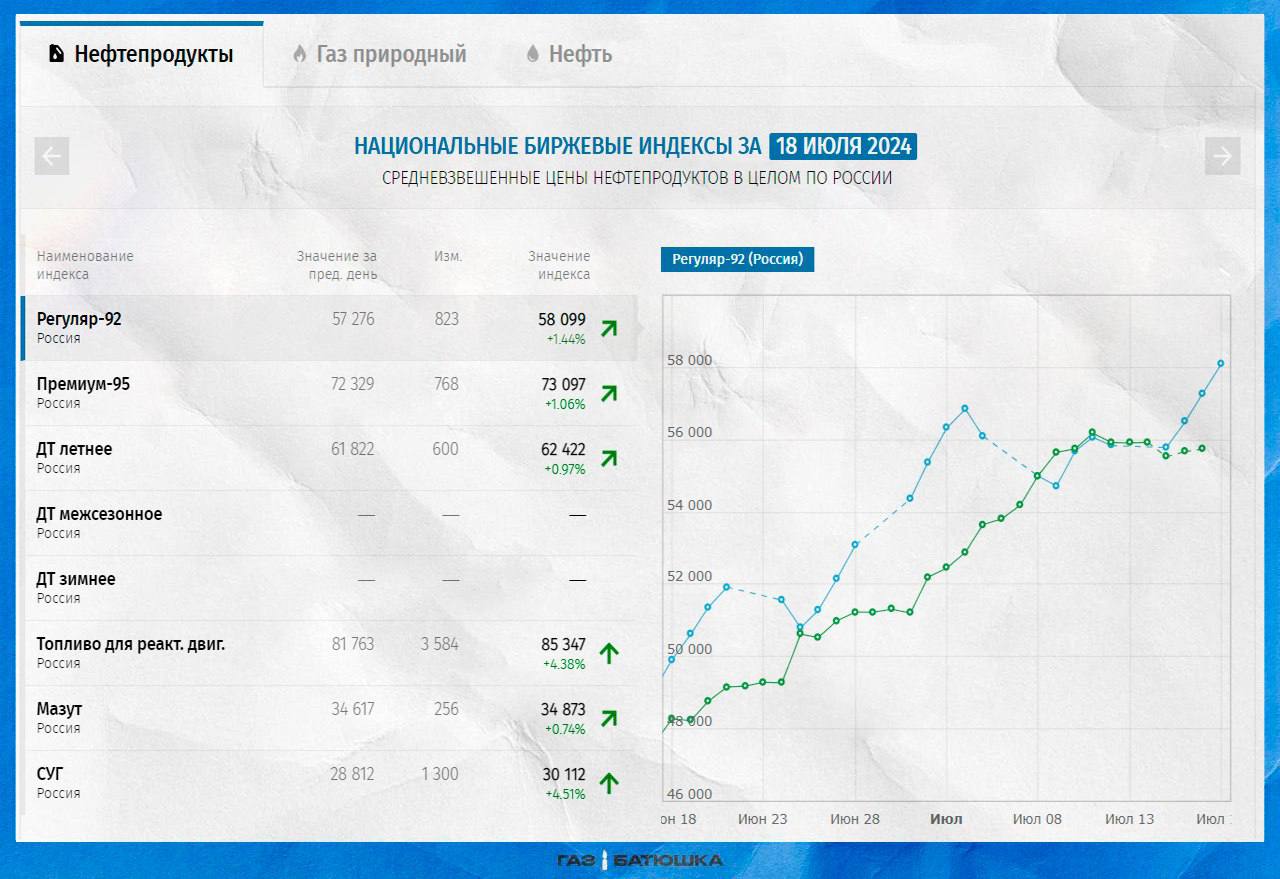
Task: Click previous-day value 28 812
Action: 353,774
